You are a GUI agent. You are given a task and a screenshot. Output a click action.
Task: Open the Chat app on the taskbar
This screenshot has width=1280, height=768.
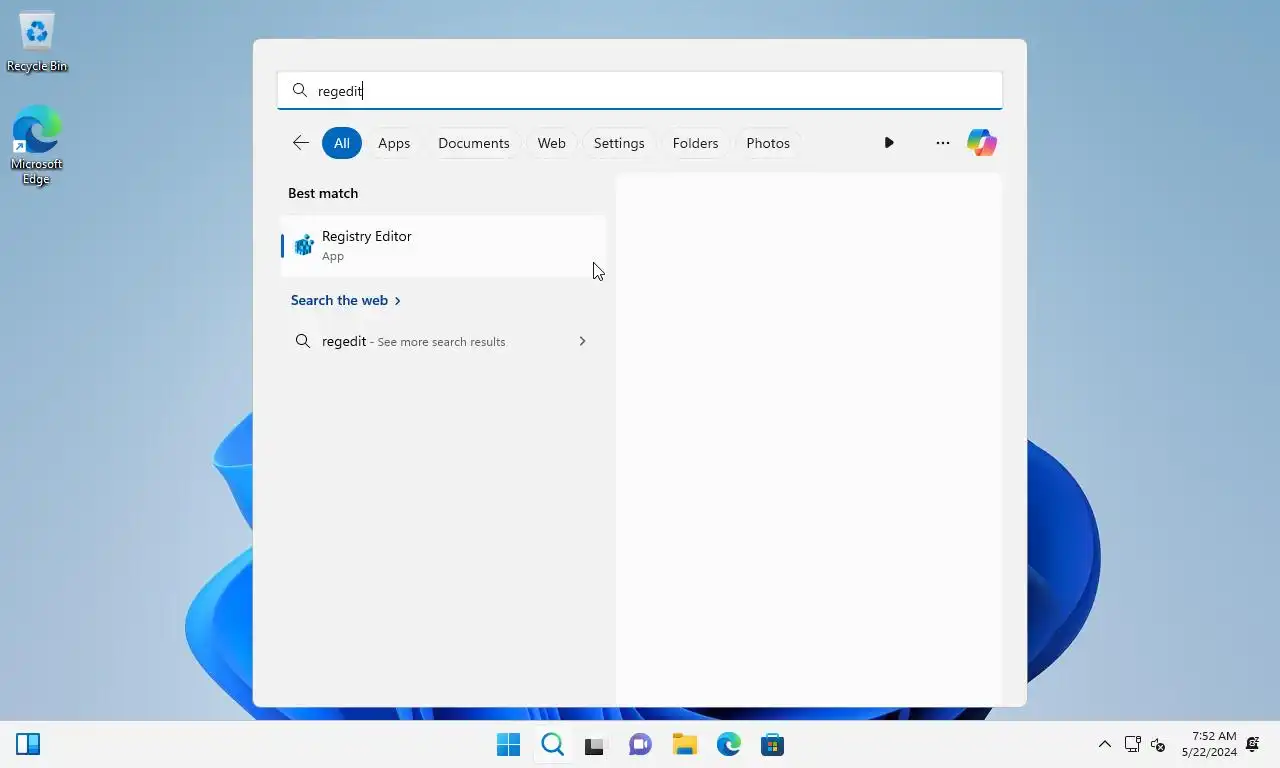640,745
